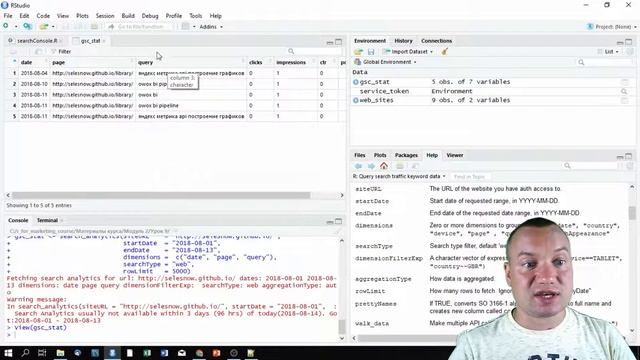Open the File menu

click(x=8, y=16)
